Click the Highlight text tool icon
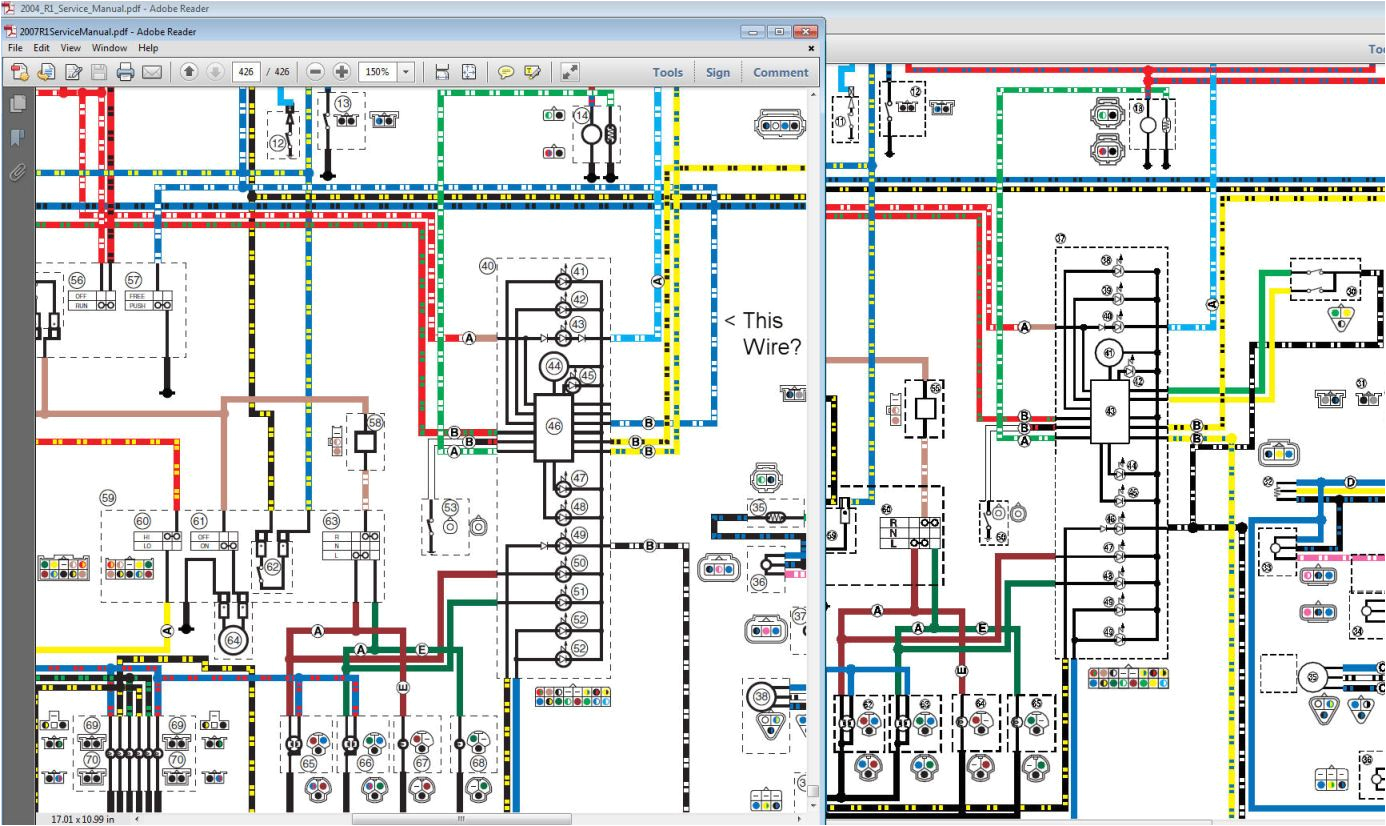This screenshot has height=826, width=1386. click(531, 71)
